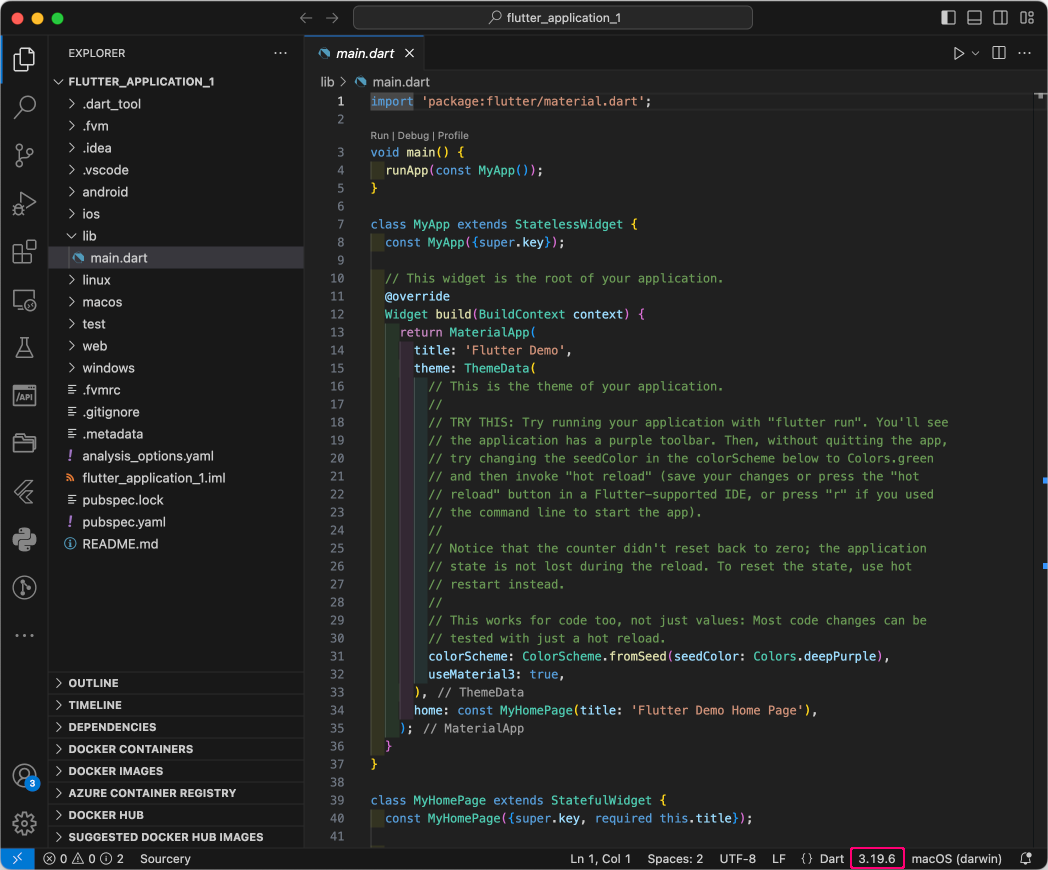Open the API client icon
Screen dimensions: 1048x870
point(24,396)
